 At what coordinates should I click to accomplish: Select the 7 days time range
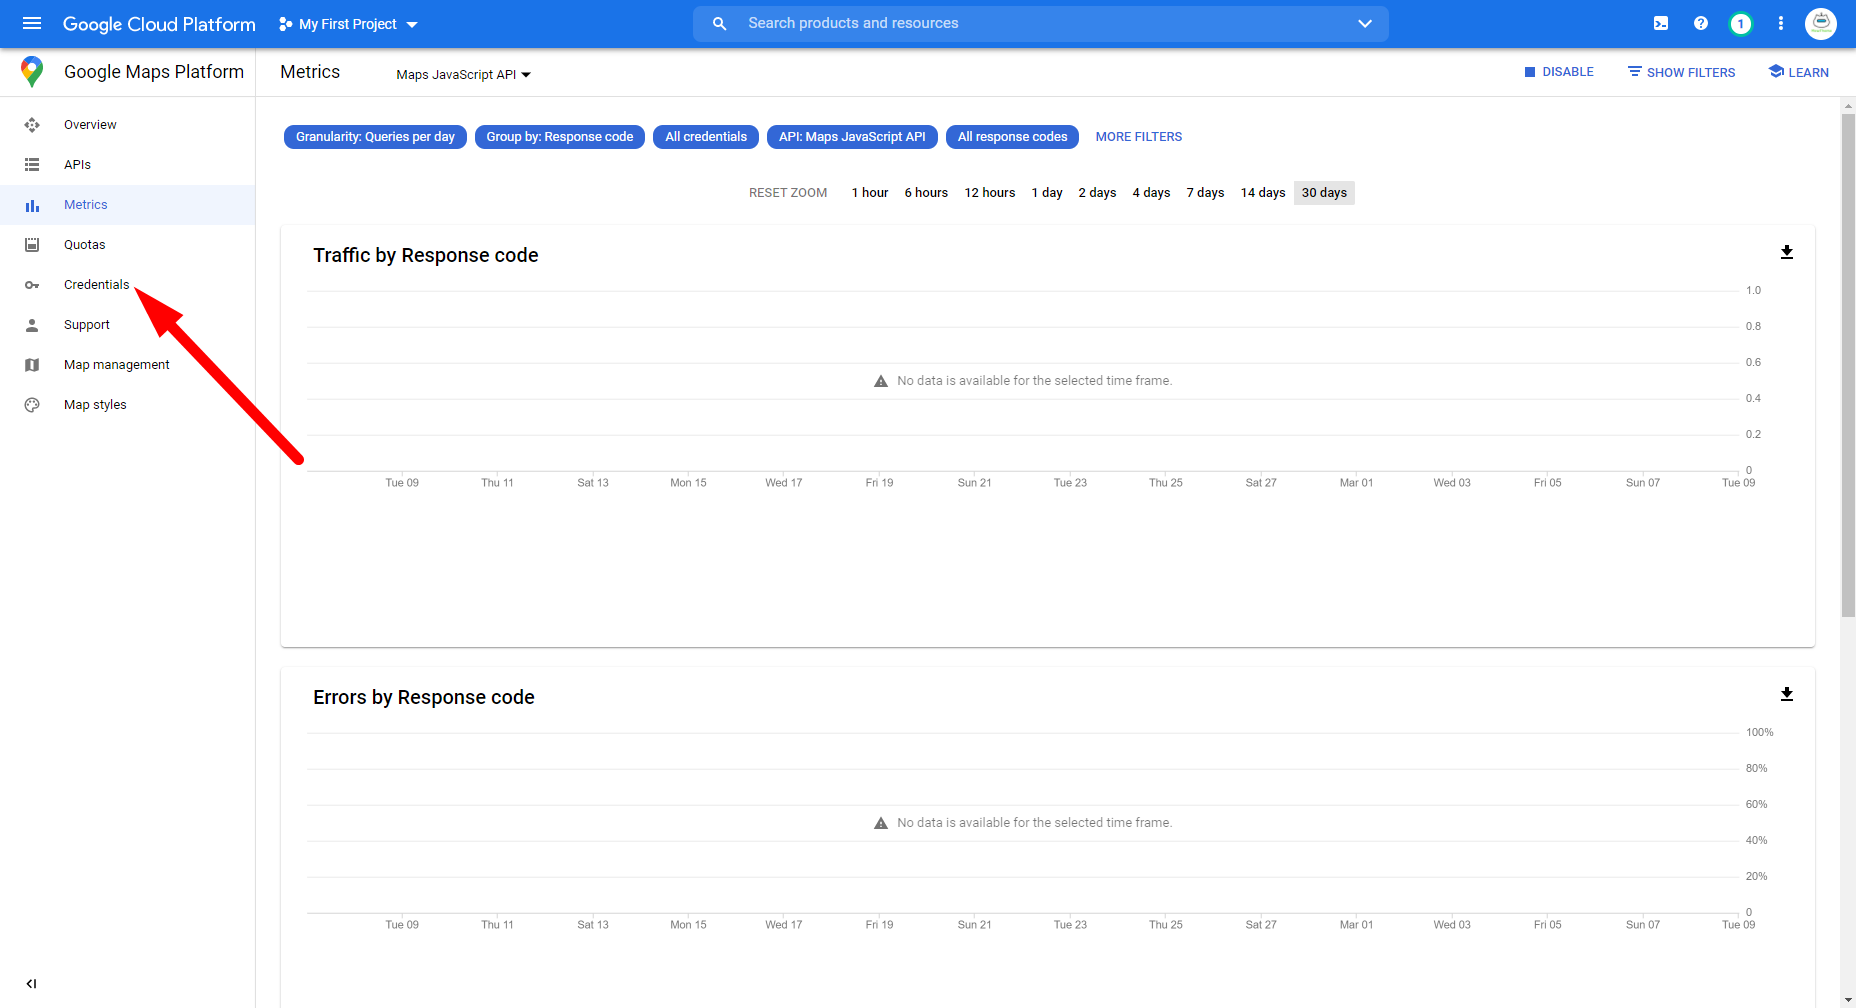pos(1205,193)
